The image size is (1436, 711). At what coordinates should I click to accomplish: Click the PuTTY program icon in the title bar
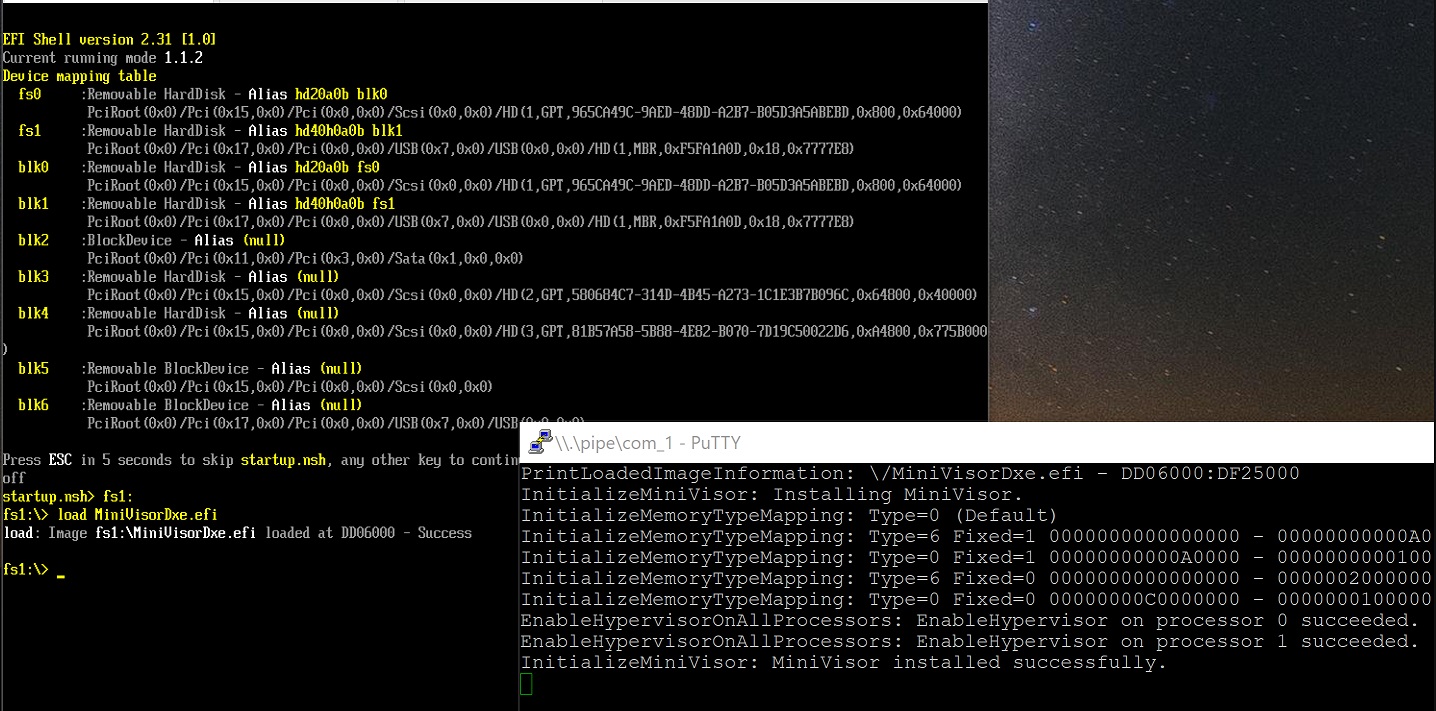[x=542, y=442]
